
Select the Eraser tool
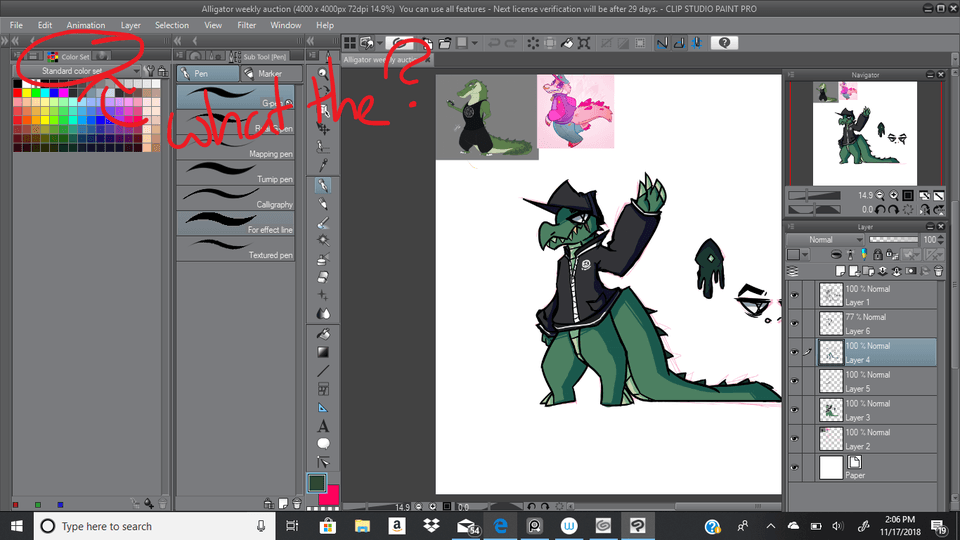coord(323,276)
